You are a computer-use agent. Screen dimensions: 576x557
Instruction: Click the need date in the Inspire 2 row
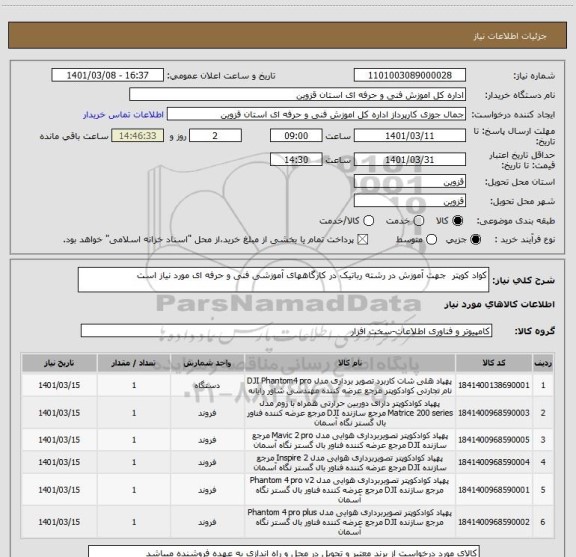59,462
